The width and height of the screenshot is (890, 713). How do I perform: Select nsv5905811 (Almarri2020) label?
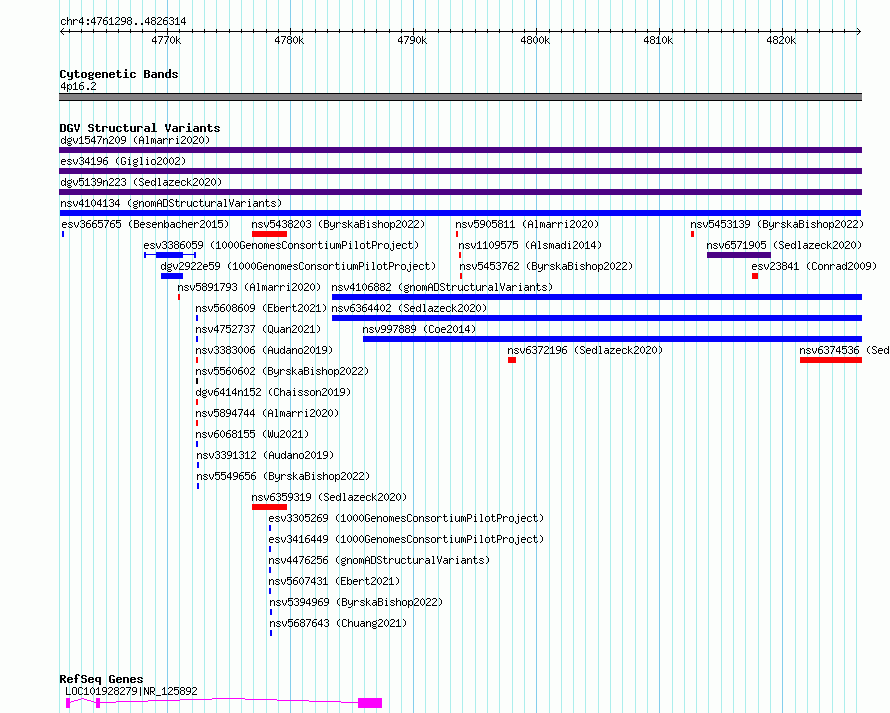point(527,224)
